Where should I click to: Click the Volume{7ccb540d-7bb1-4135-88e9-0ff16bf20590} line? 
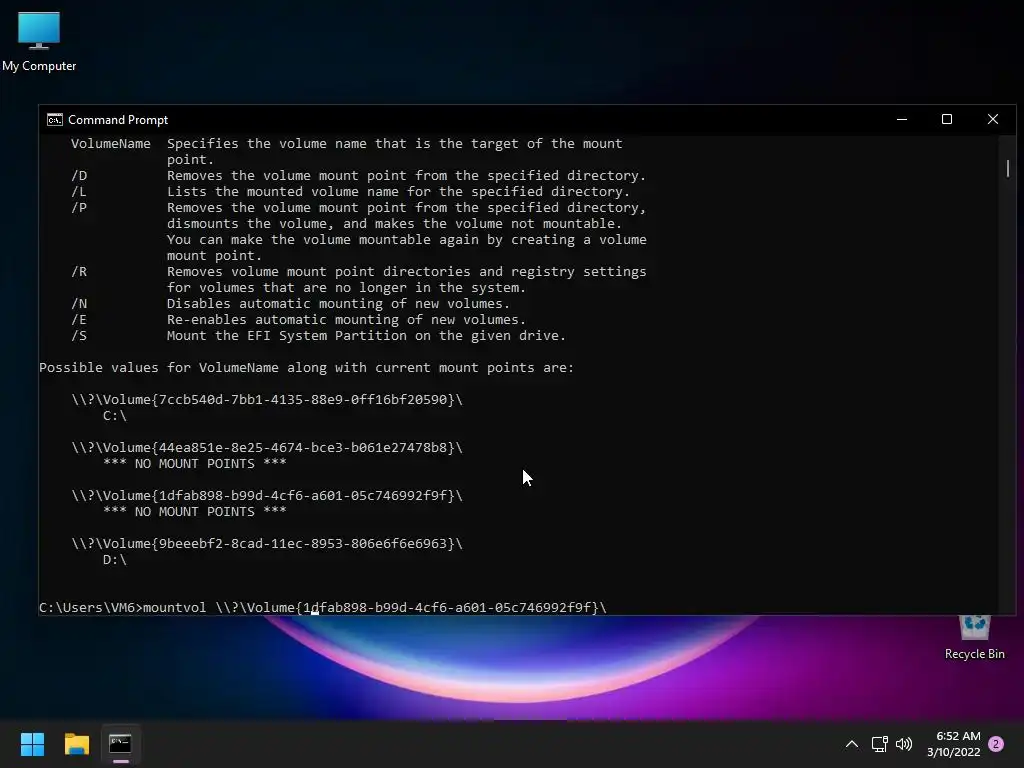pyautogui.click(x=267, y=400)
